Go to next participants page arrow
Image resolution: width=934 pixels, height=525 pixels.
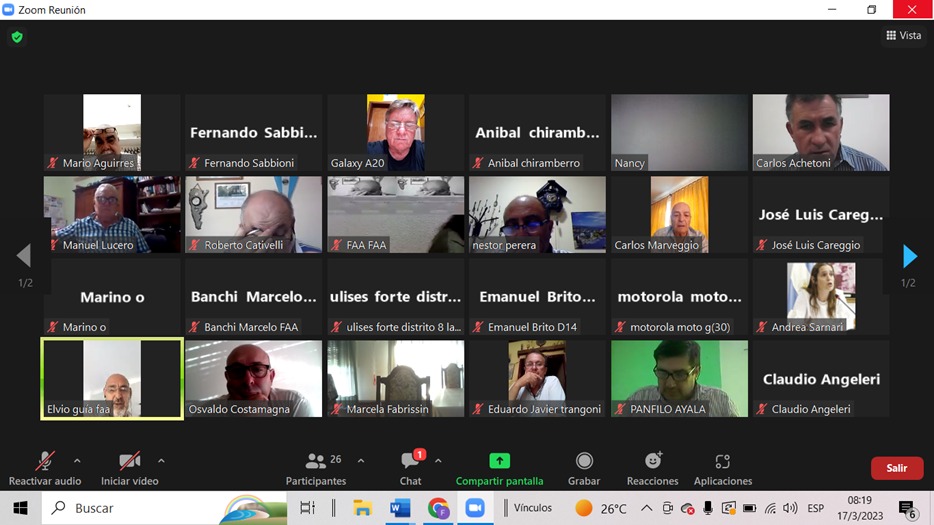[x=910, y=256]
